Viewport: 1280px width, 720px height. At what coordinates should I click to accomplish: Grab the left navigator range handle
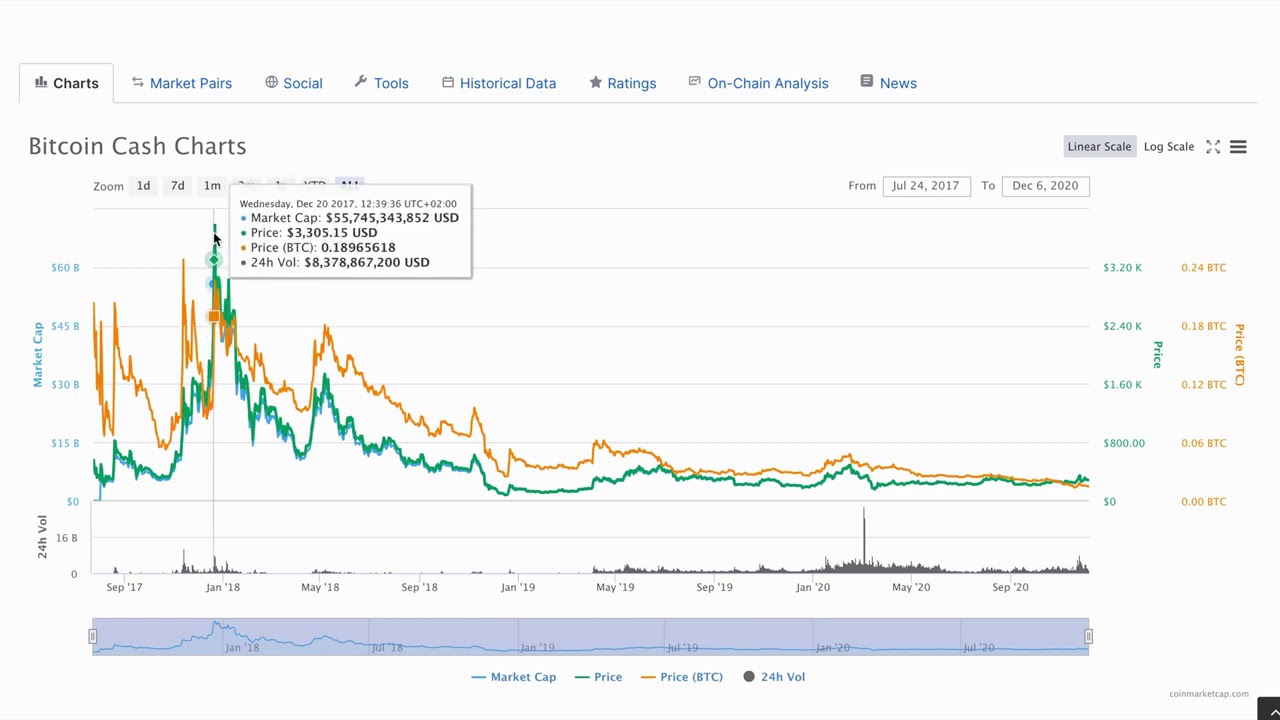92,636
